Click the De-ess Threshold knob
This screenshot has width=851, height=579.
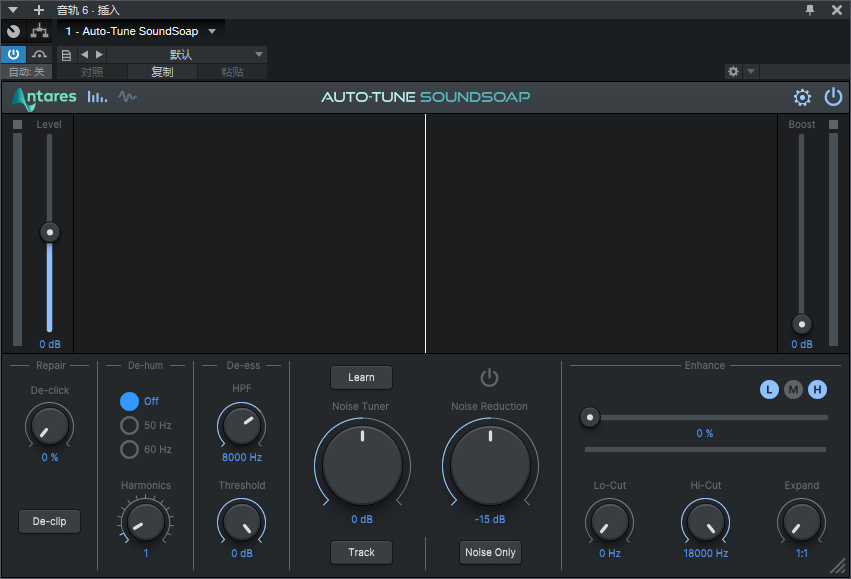[x=242, y=522]
